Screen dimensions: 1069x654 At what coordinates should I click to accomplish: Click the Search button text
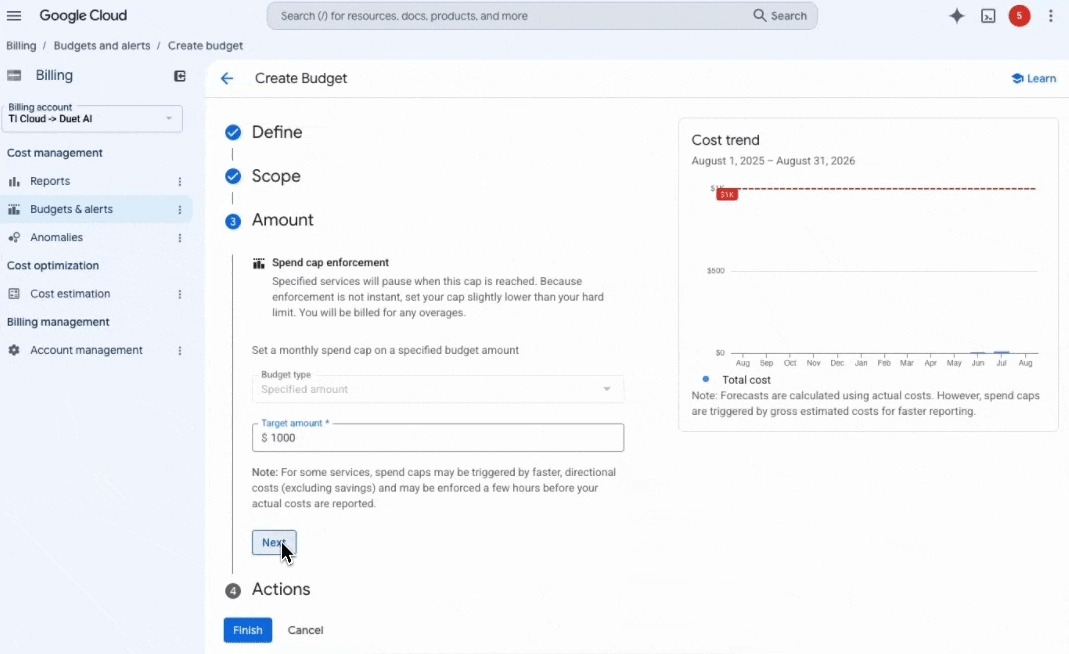click(789, 16)
